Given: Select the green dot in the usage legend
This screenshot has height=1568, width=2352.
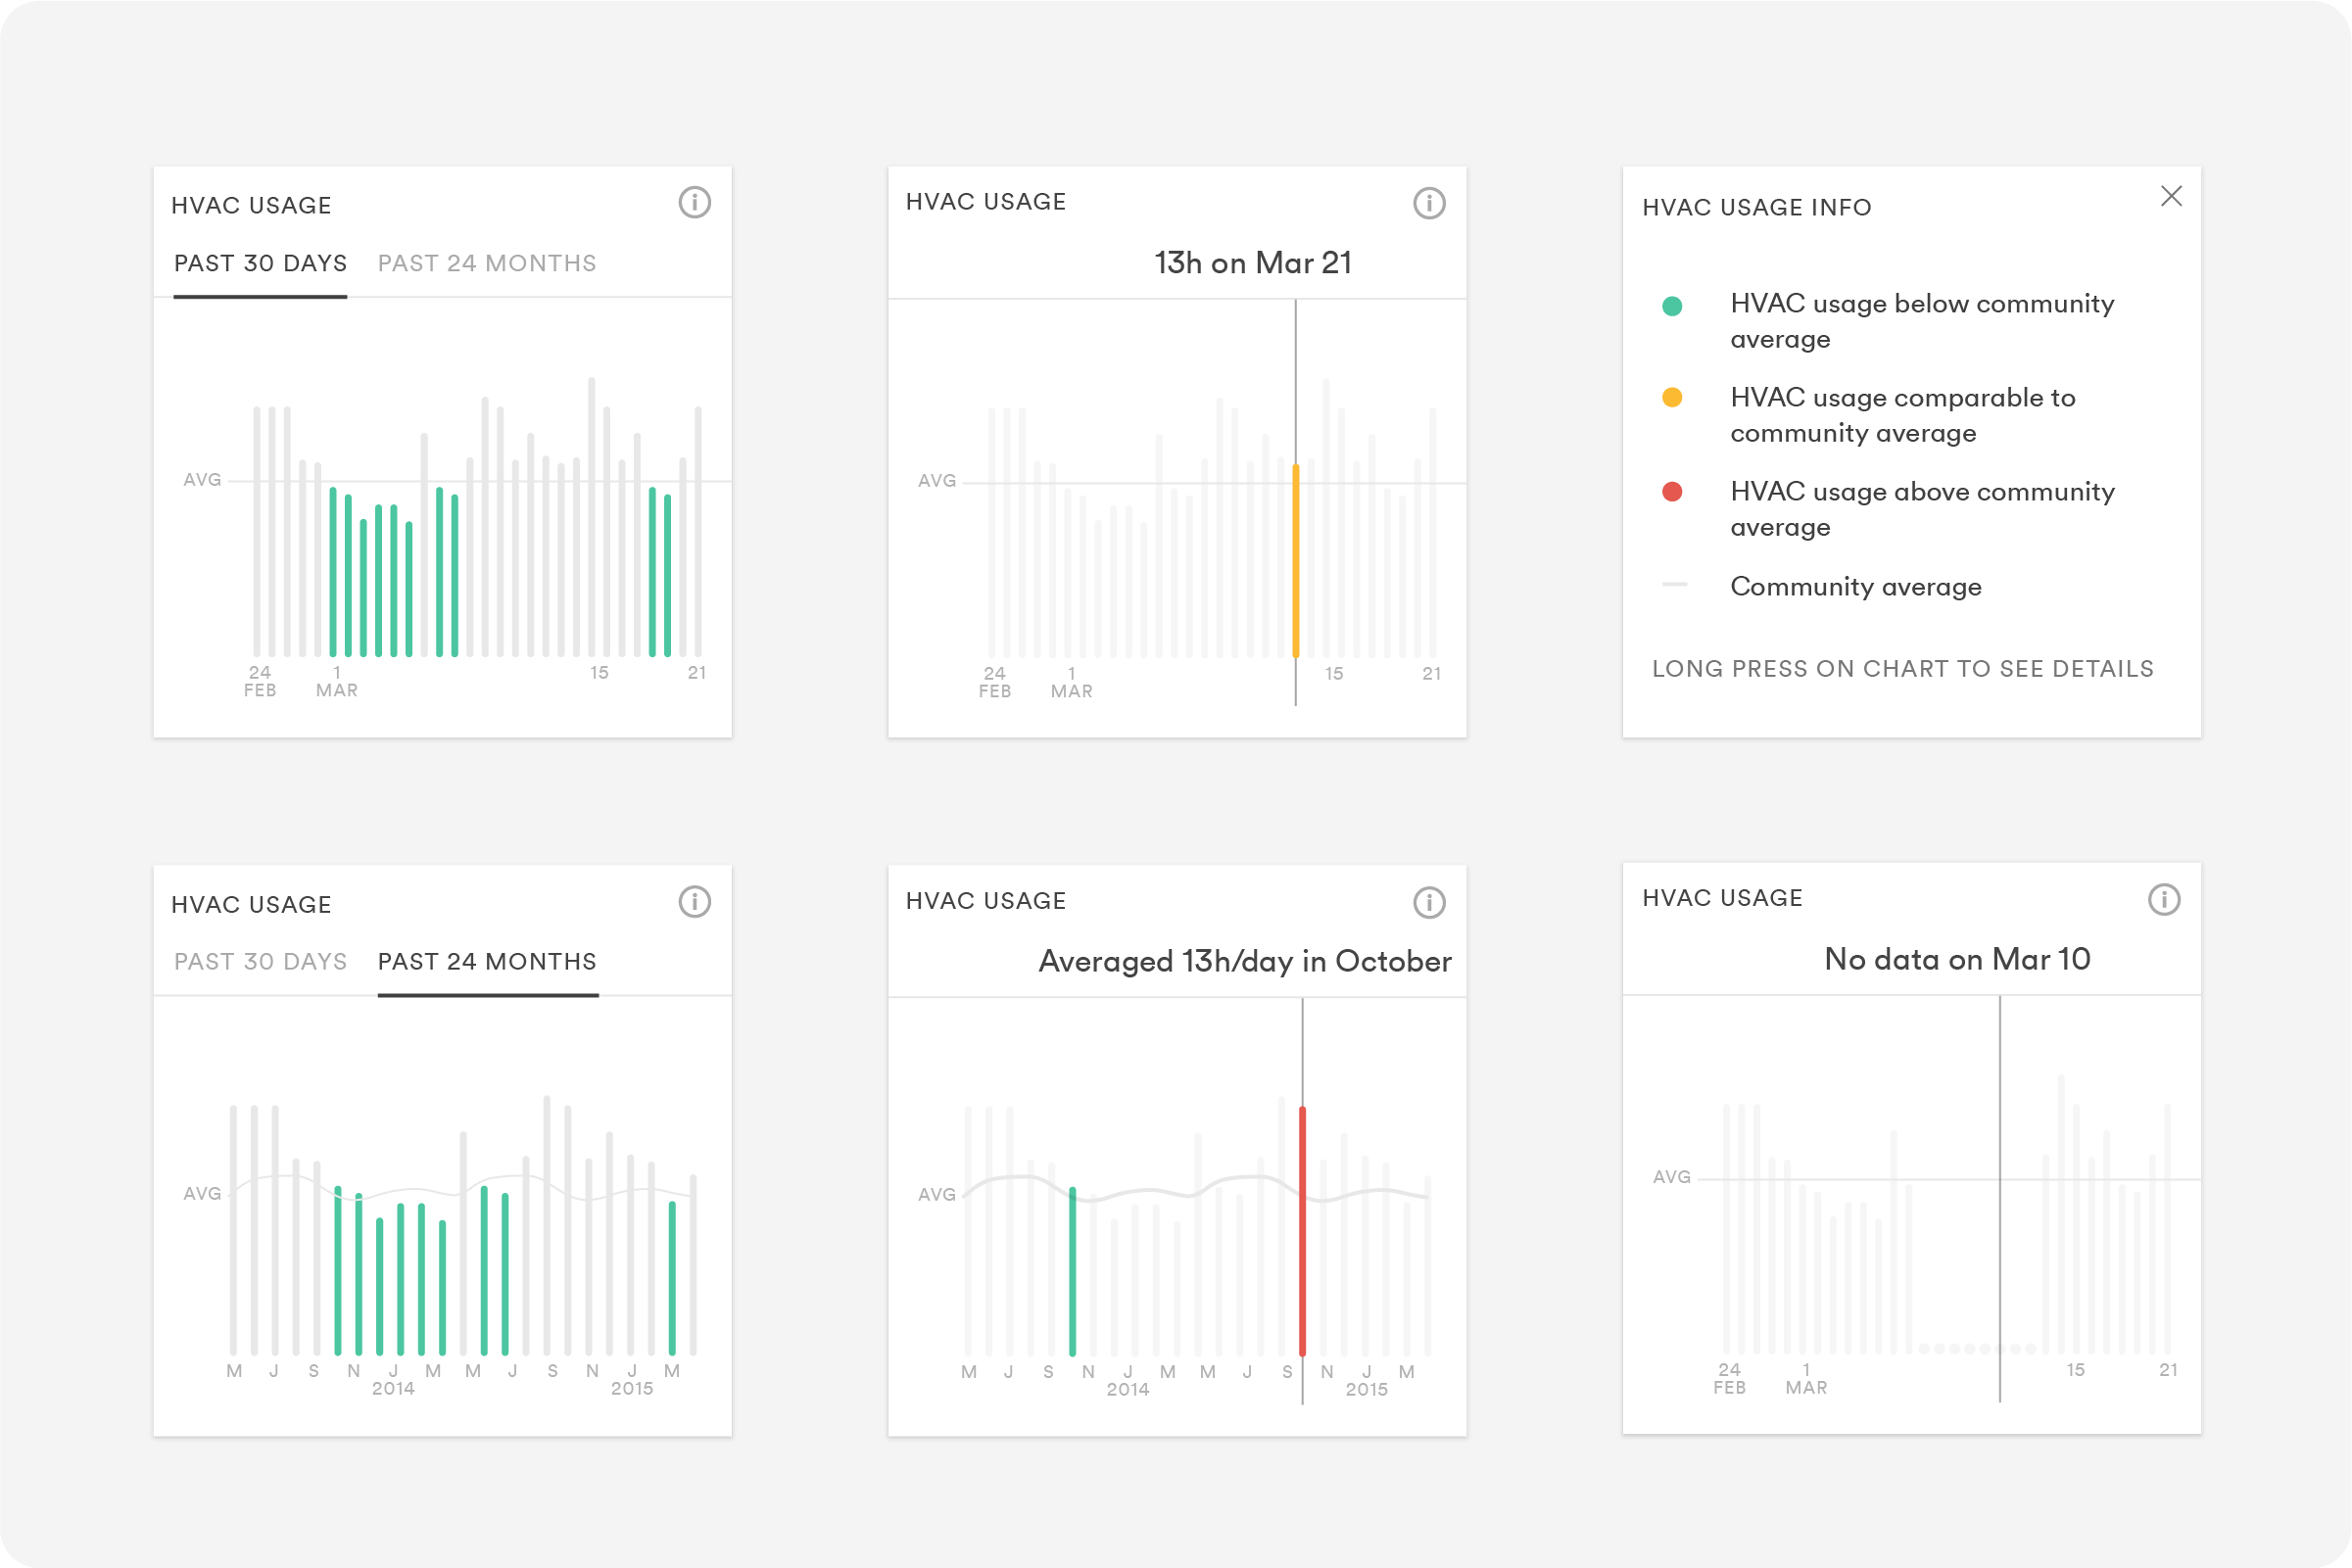Looking at the screenshot, I should pos(1673,303).
